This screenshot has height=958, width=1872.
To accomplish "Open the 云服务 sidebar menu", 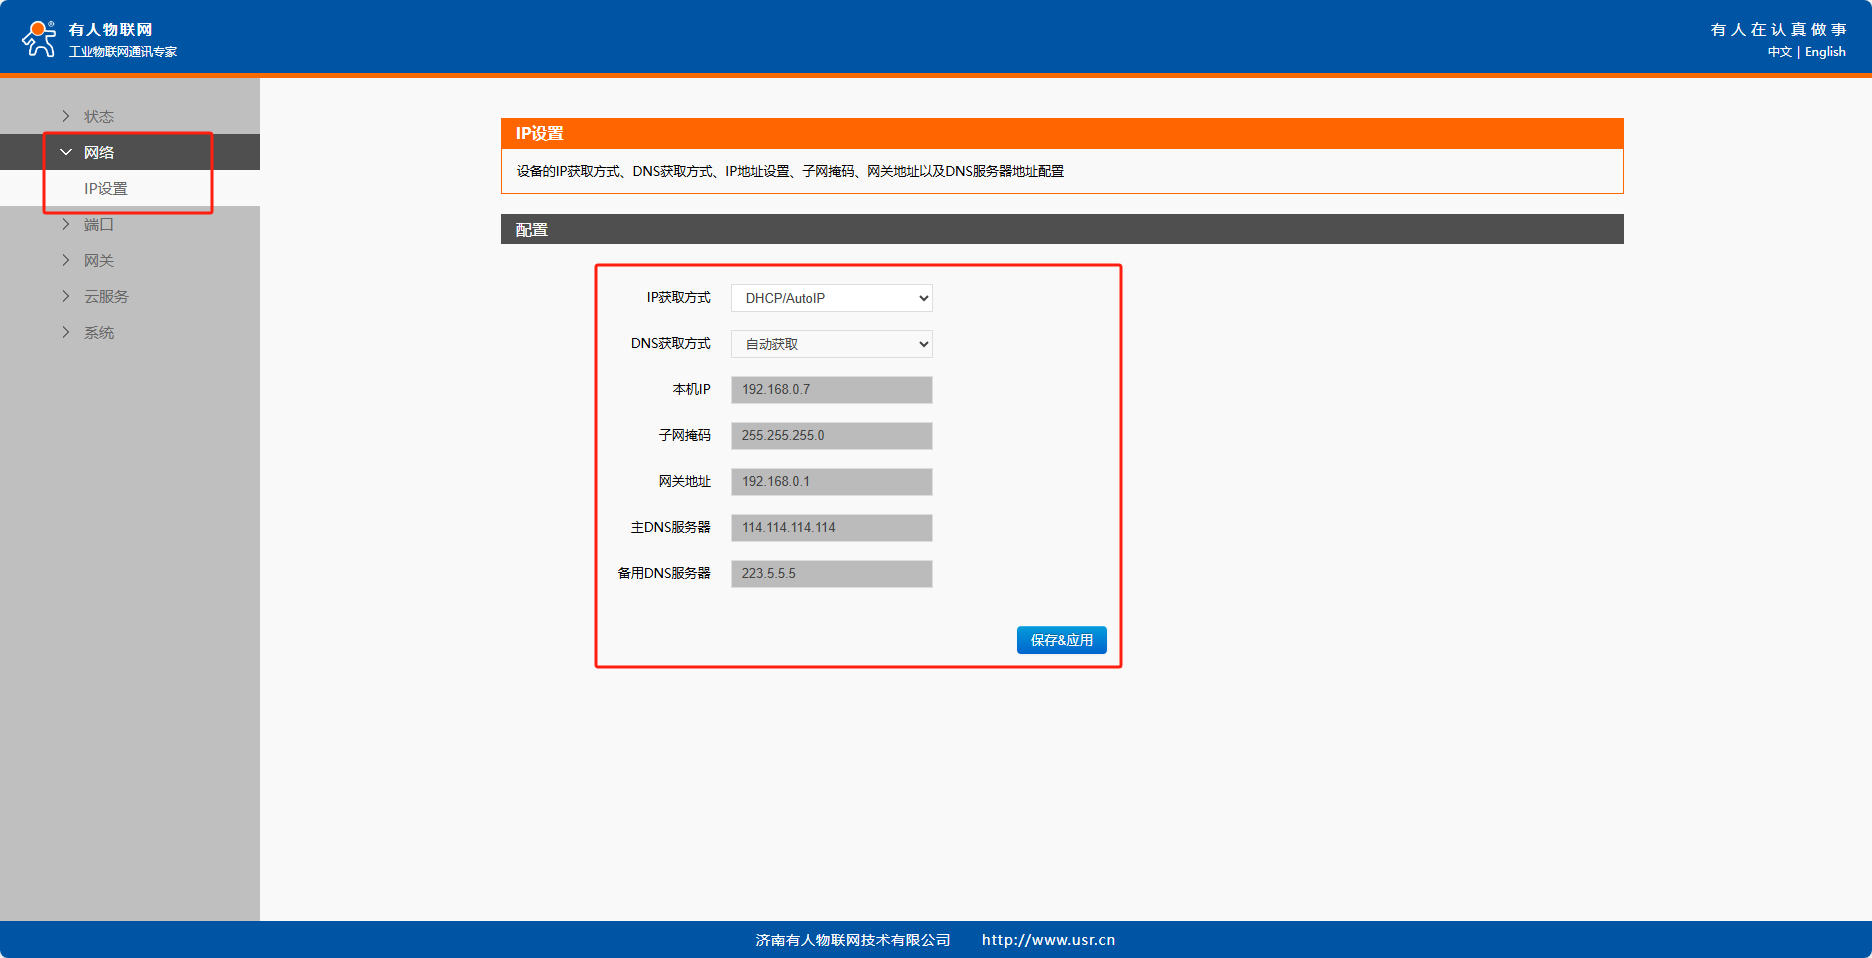I will pos(106,297).
